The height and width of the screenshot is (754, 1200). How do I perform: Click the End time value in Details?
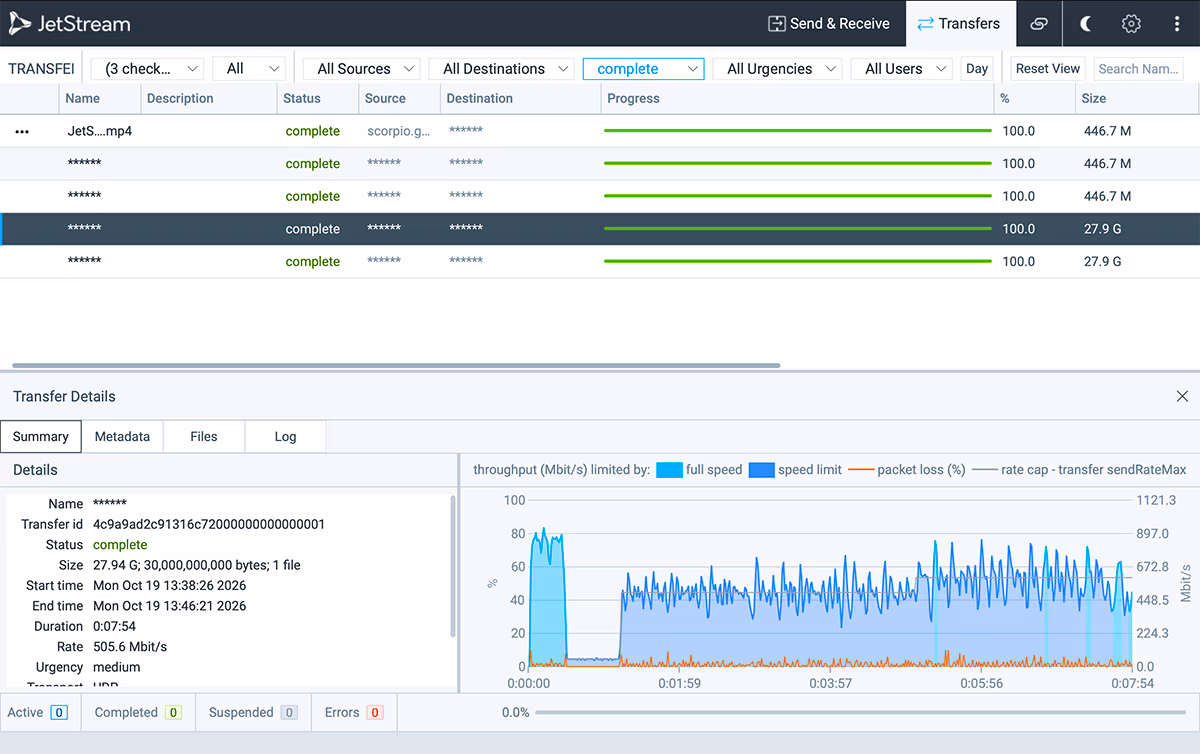[169, 606]
